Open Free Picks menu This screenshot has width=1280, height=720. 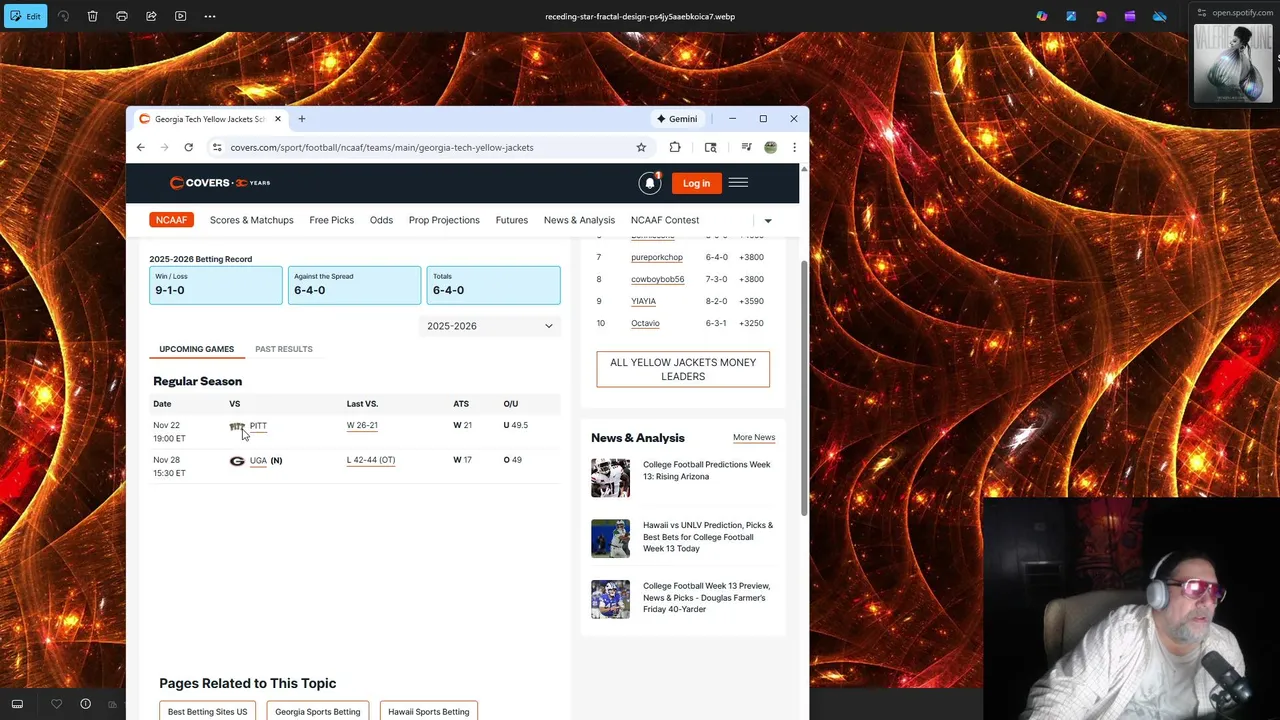(x=332, y=220)
